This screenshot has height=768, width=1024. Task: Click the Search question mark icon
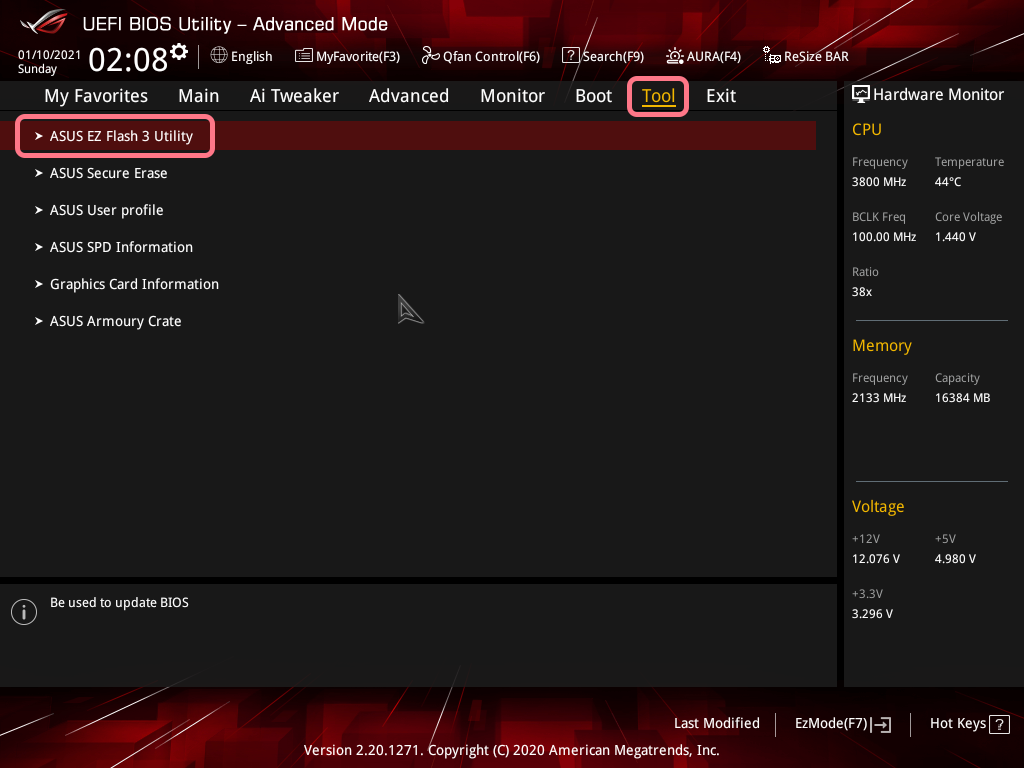click(570, 56)
